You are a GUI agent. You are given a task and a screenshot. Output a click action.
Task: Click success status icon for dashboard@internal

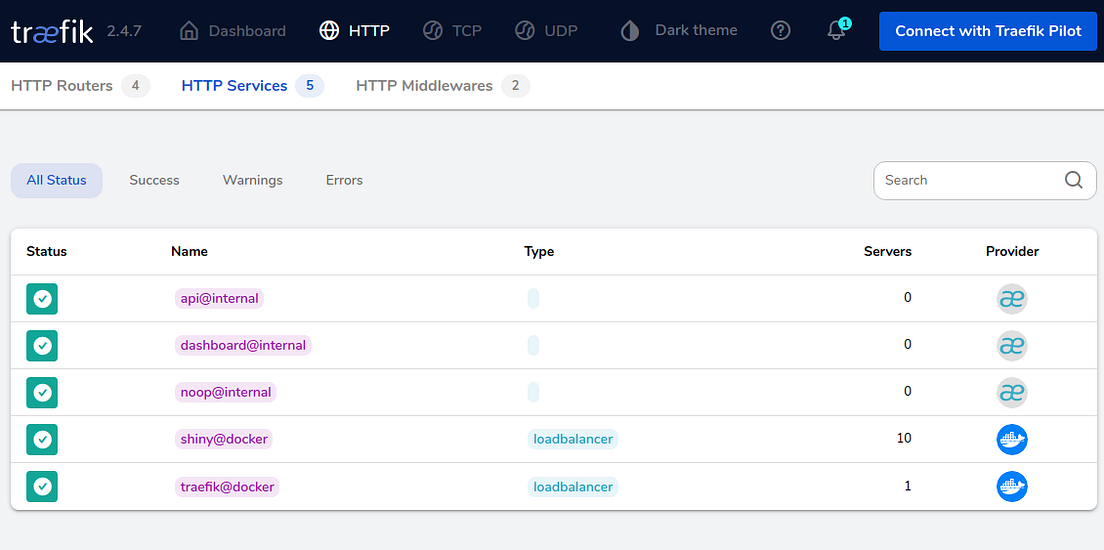pos(42,346)
